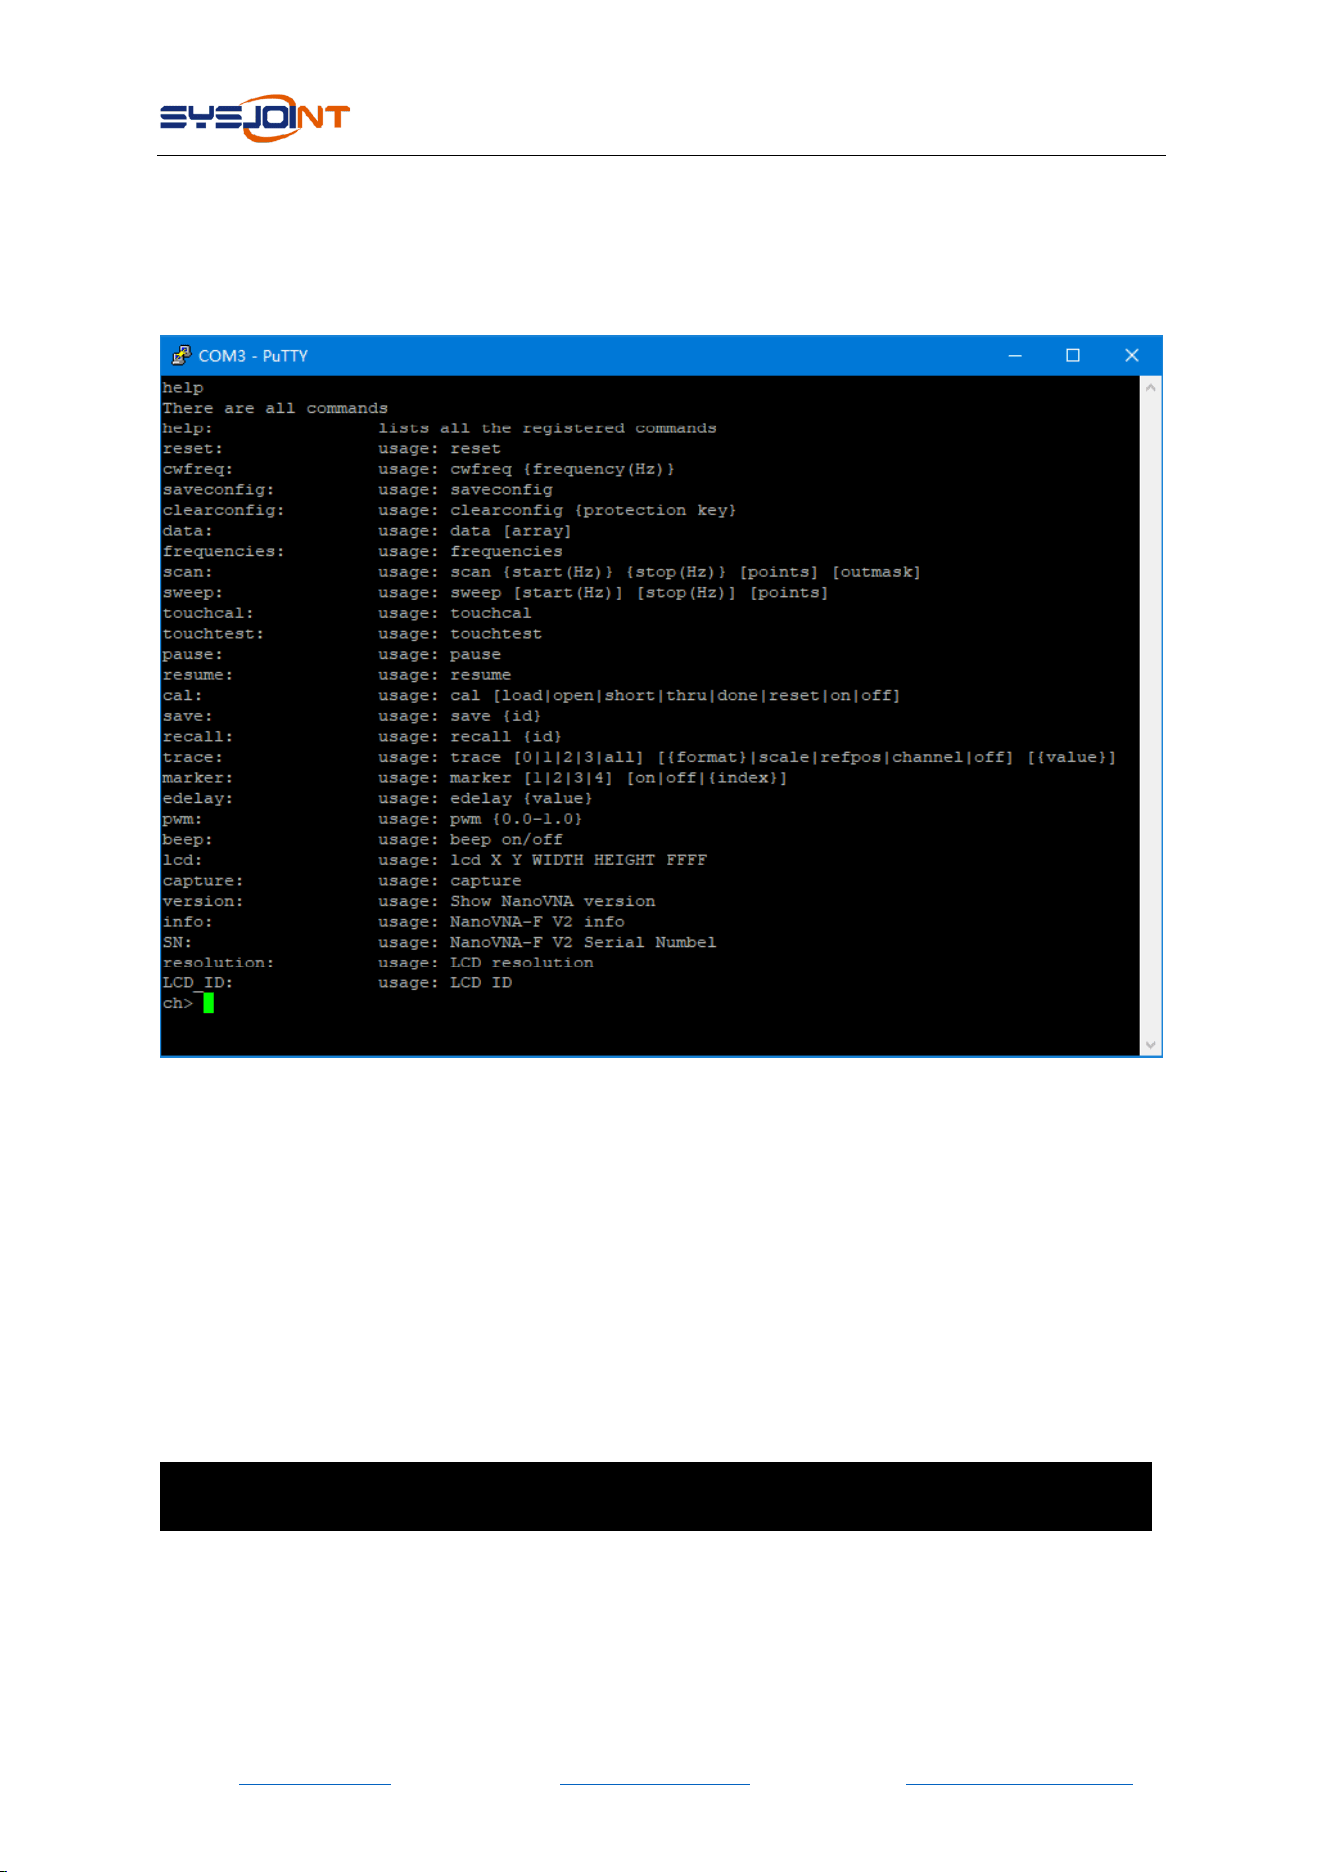This screenshot has height=1872, width=1324.
Task: Click the 'resume:' command name
Action: coord(198,675)
